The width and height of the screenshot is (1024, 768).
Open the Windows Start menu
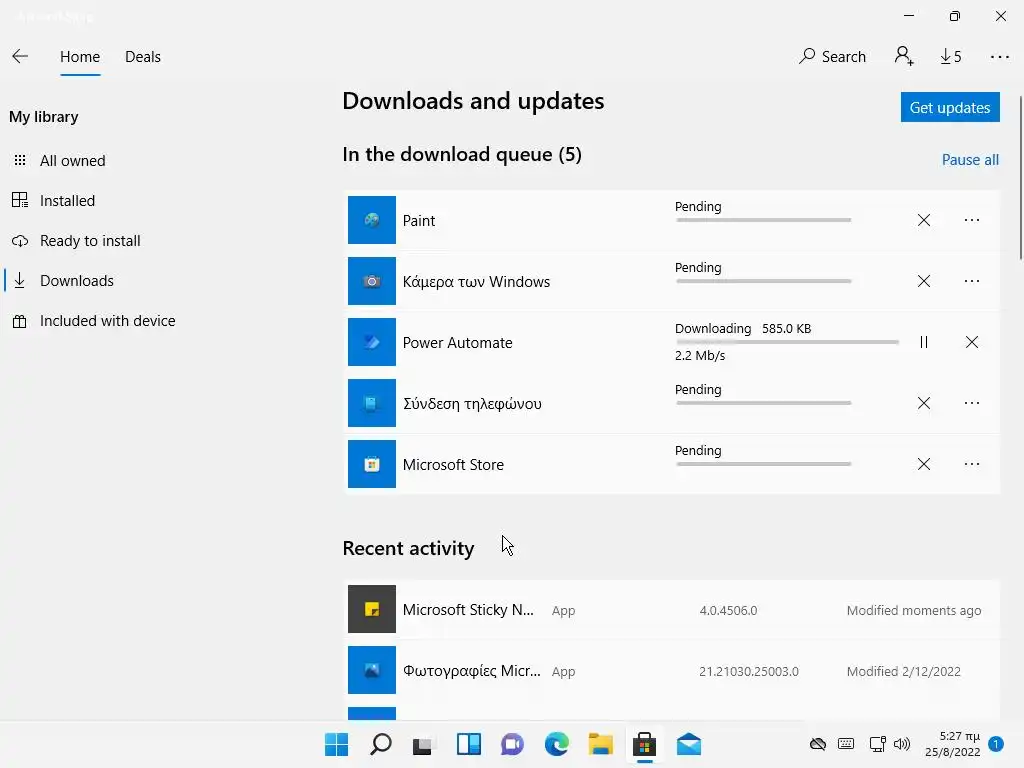[336, 744]
